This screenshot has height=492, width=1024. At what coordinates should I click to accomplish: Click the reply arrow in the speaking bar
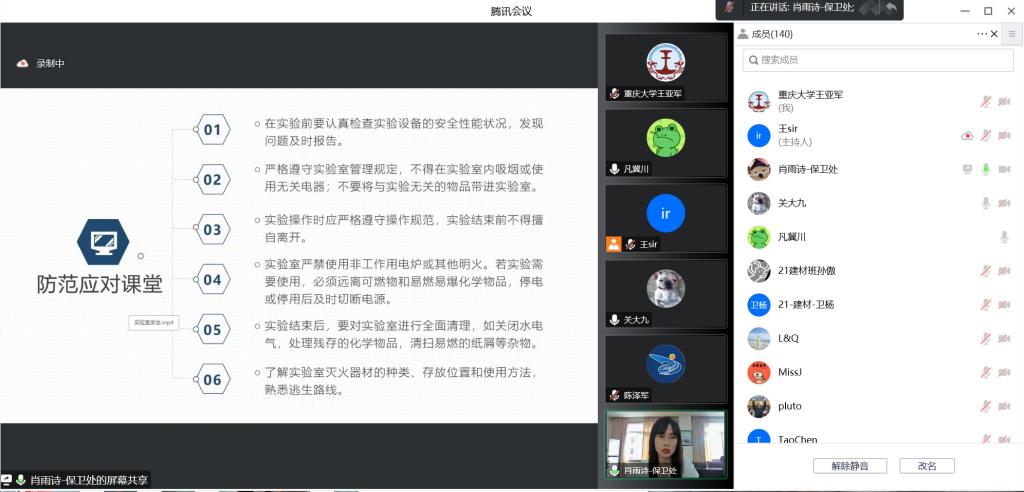tap(889, 8)
